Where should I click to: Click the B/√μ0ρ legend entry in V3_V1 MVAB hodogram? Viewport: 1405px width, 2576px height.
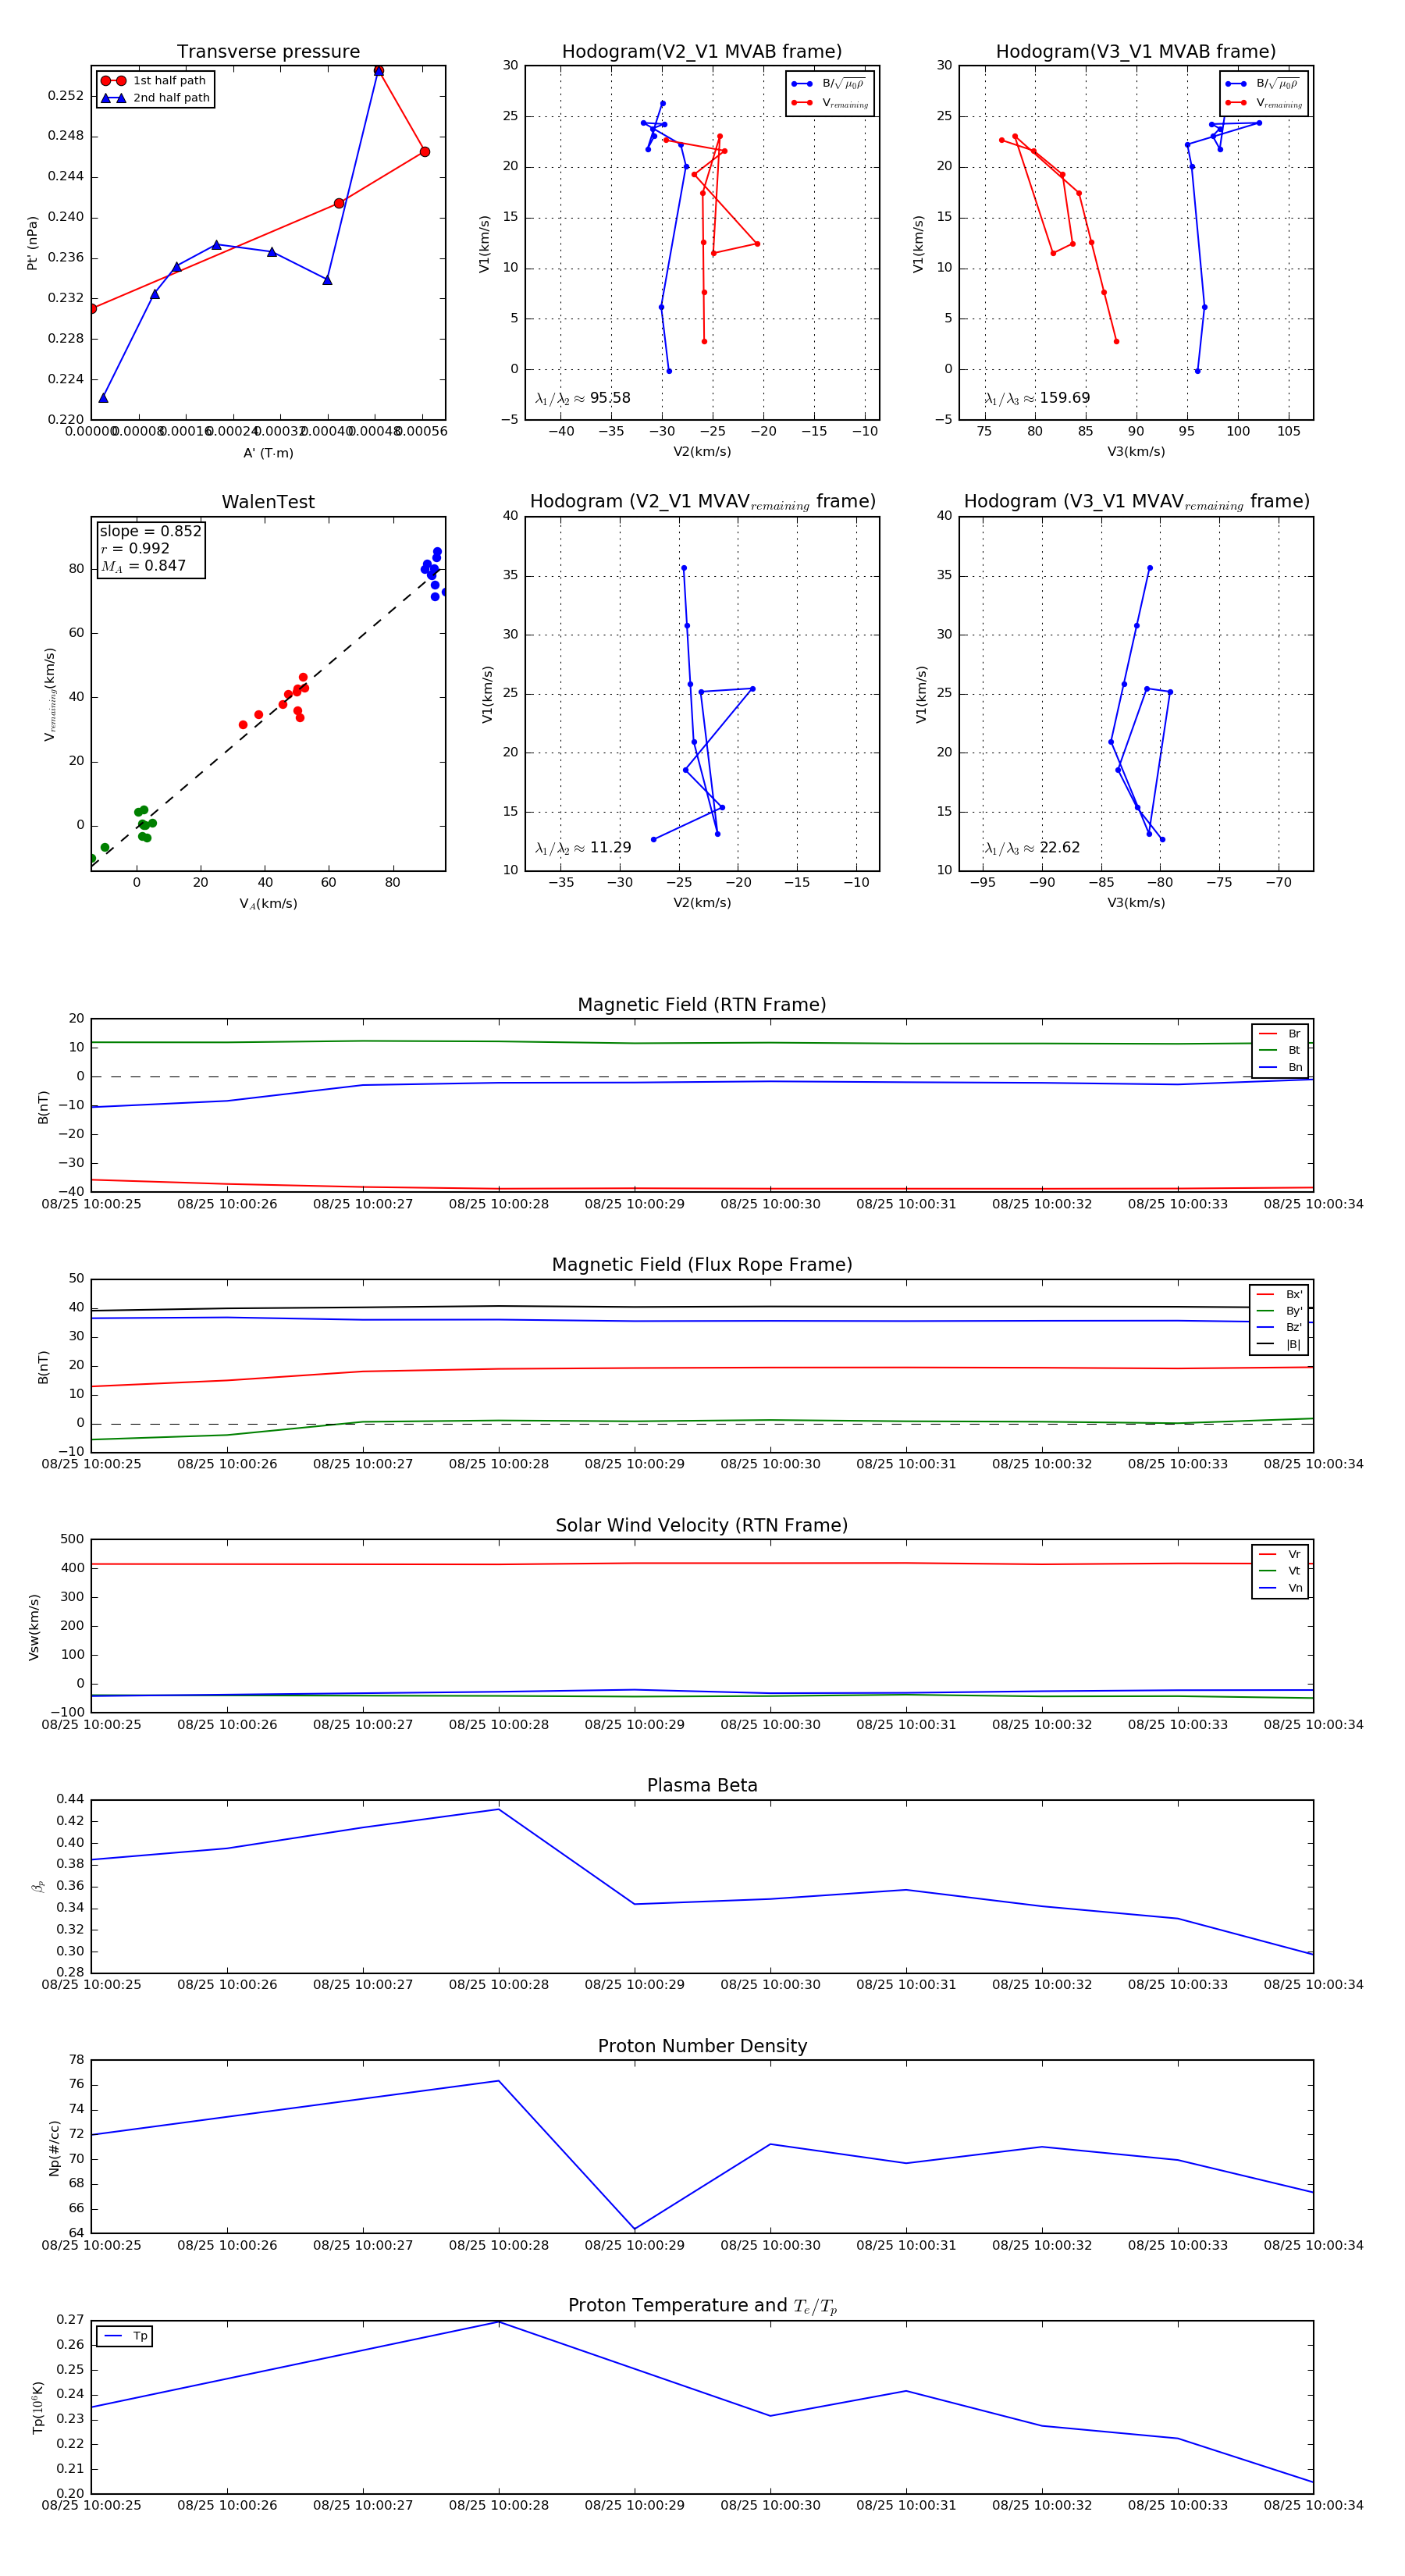[1263, 84]
